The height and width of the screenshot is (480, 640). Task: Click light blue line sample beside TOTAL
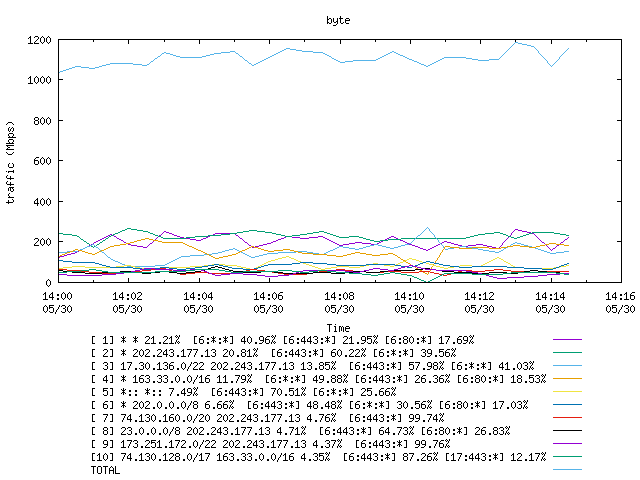tap(567, 470)
